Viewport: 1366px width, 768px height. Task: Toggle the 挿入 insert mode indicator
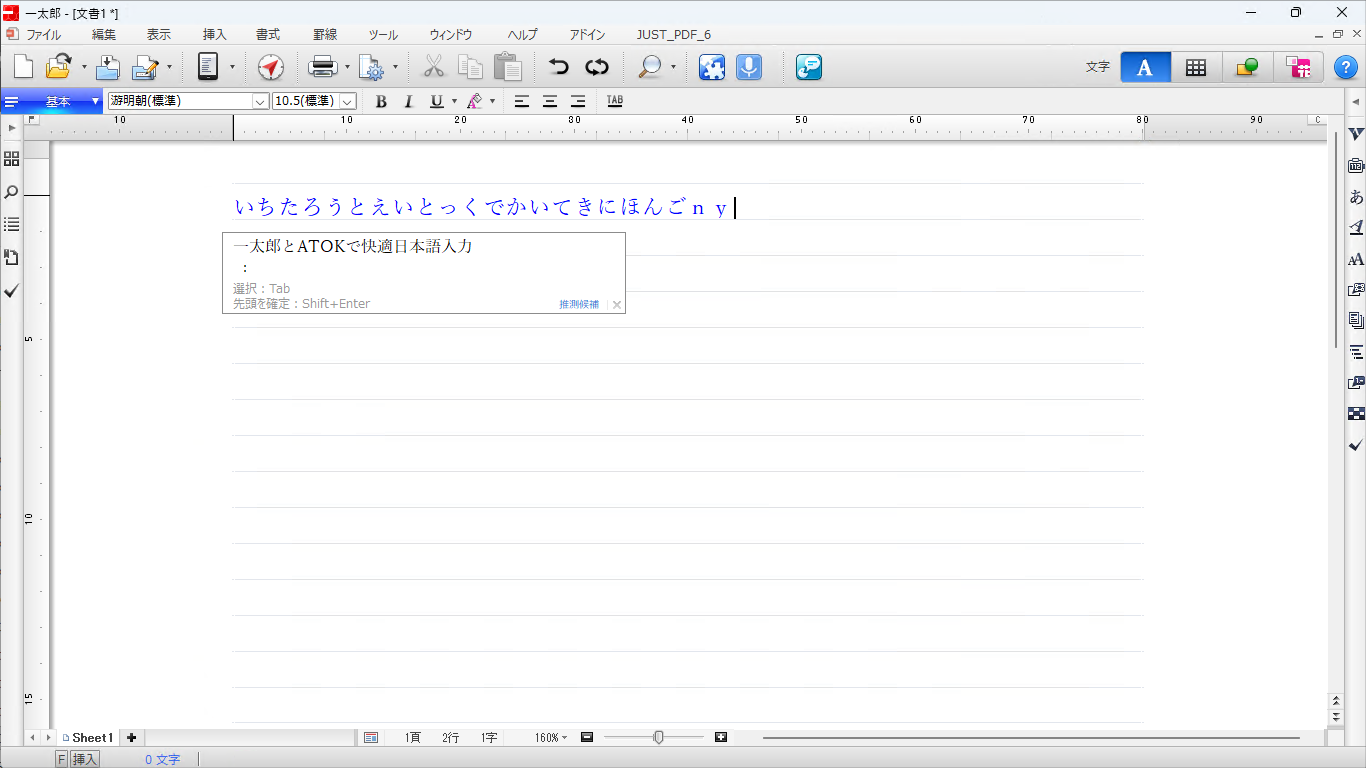click(x=85, y=759)
